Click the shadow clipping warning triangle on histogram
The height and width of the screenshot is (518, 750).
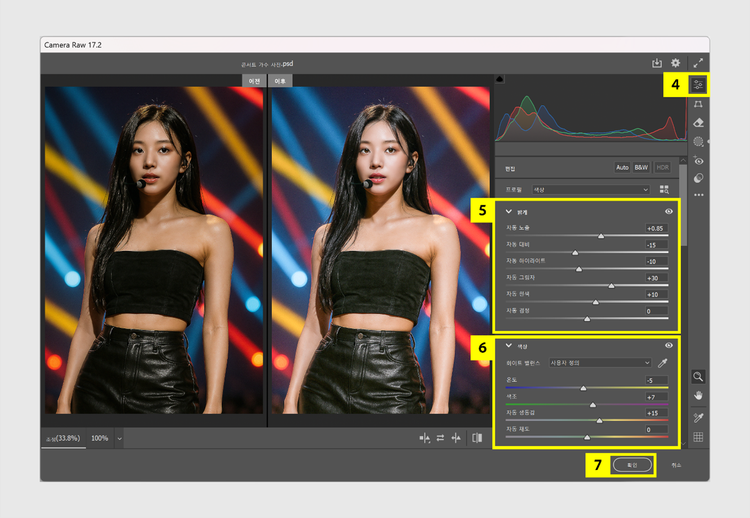pyautogui.click(x=499, y=79)
